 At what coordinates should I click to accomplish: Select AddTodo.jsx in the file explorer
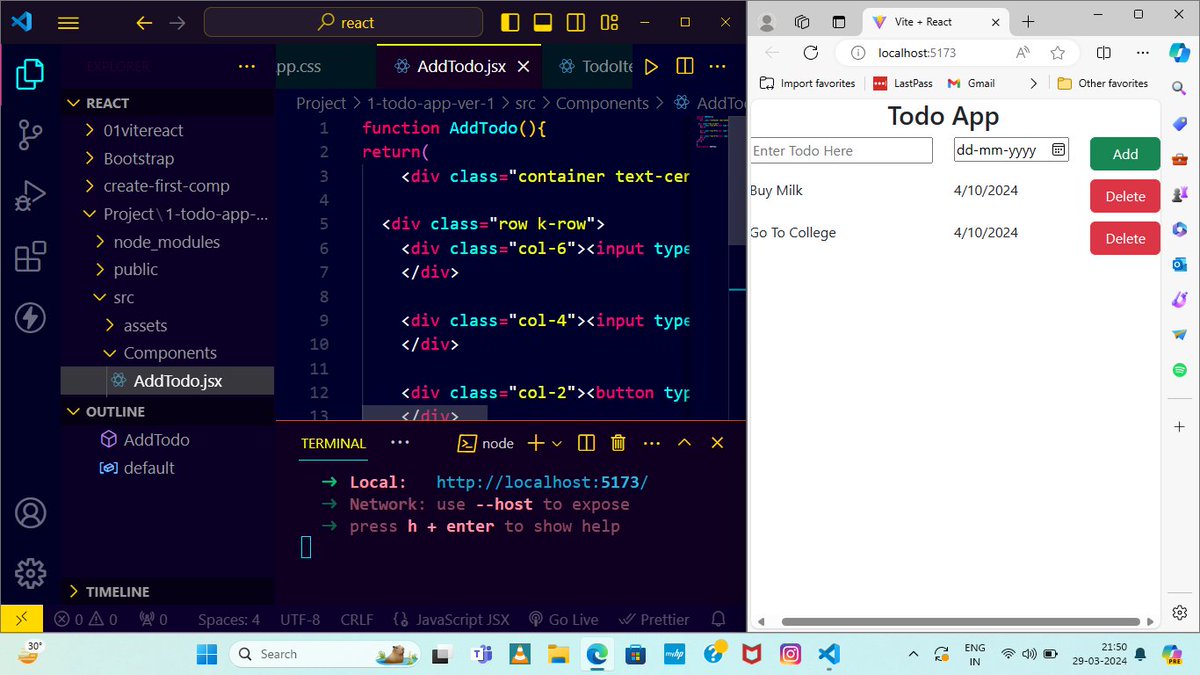[167, 381]
